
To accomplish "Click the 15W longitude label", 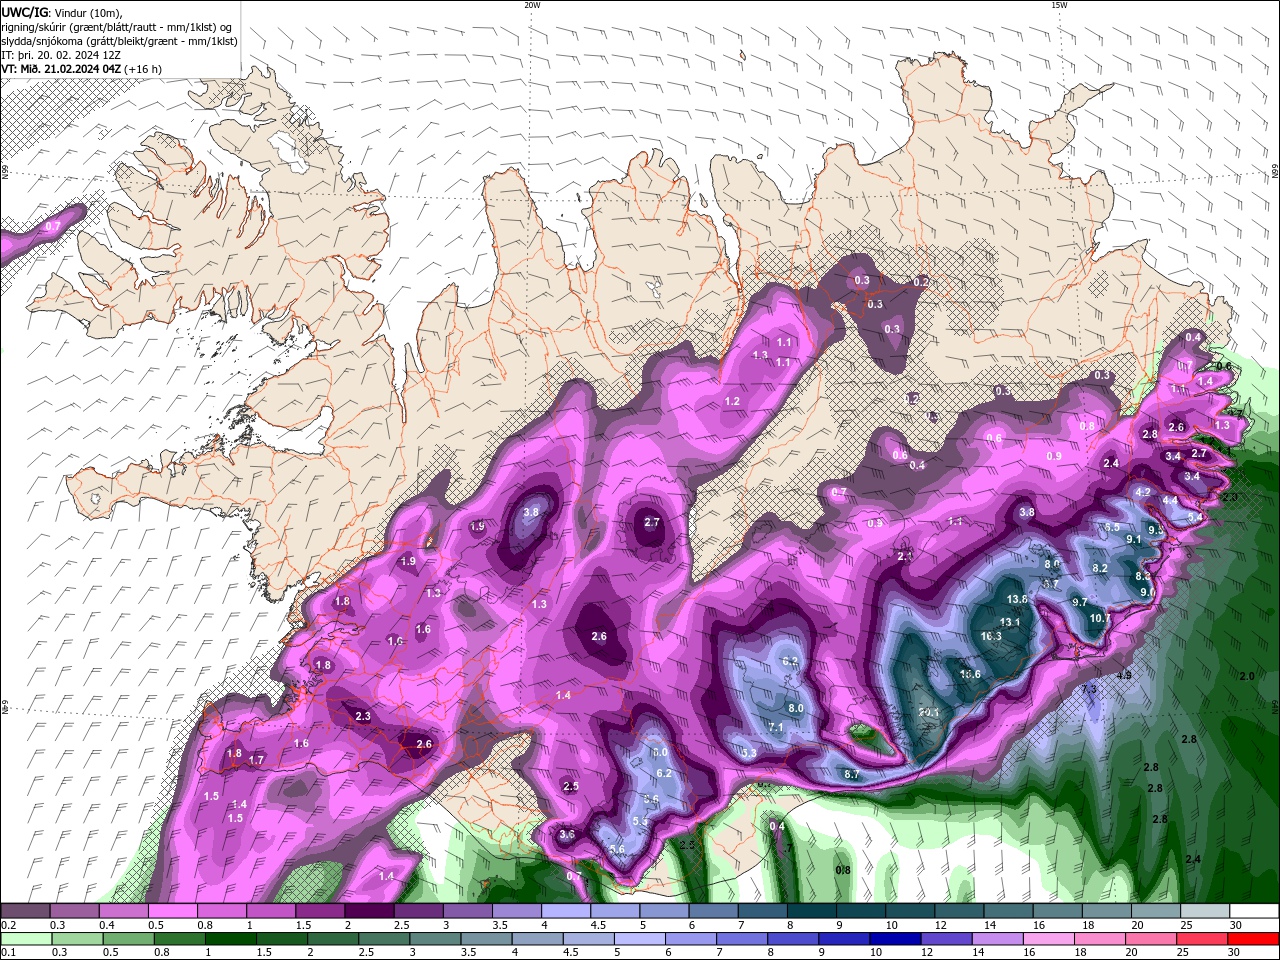I will point(1059,5).
